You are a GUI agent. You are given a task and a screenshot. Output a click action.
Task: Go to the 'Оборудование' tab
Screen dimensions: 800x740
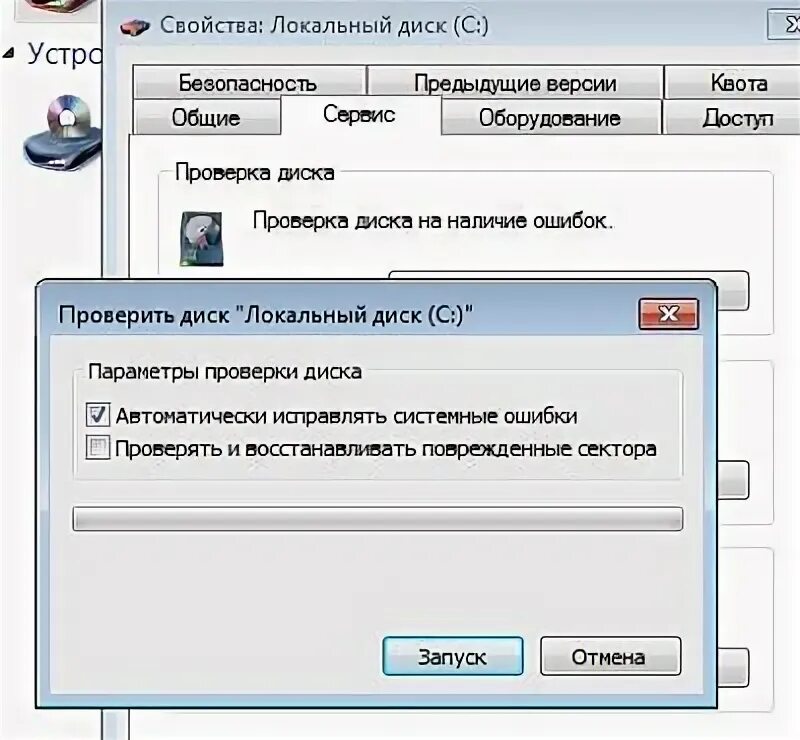(551, 117)
